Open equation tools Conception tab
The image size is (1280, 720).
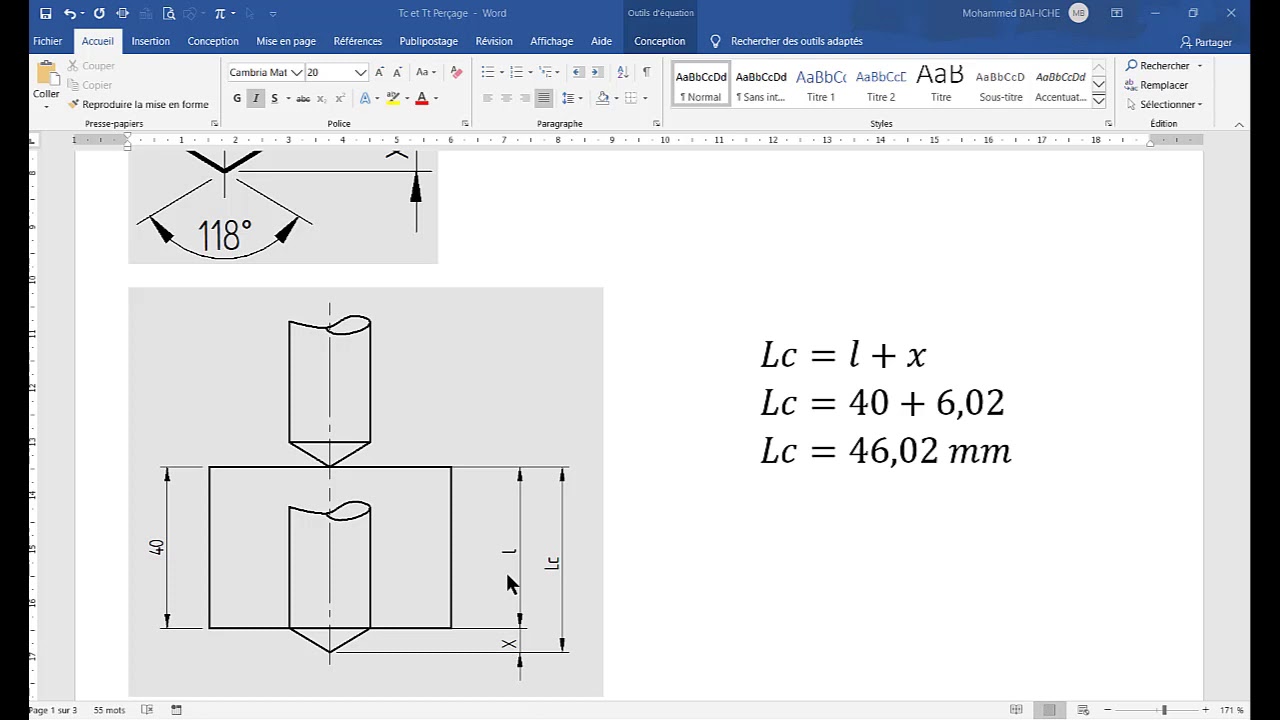tap(659, 41)
